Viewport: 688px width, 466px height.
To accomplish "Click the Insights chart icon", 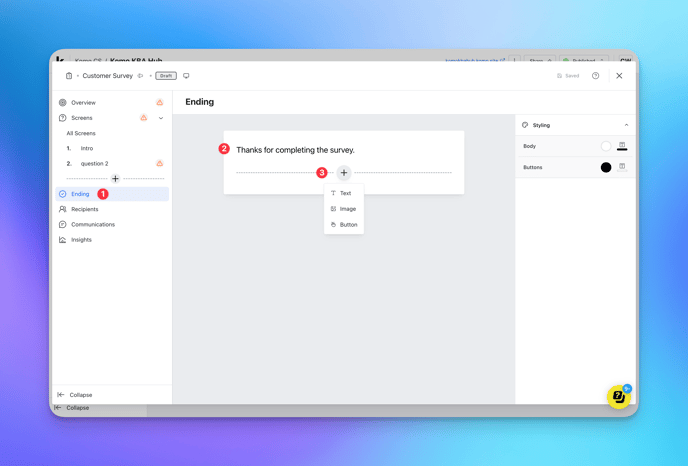I will tap(63, 240).
